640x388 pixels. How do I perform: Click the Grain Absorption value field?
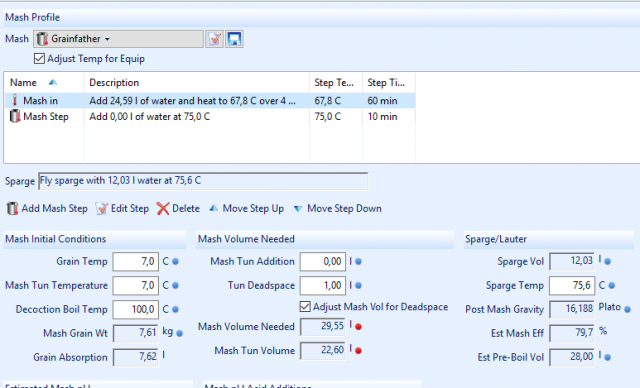click(x=136, y=357)
